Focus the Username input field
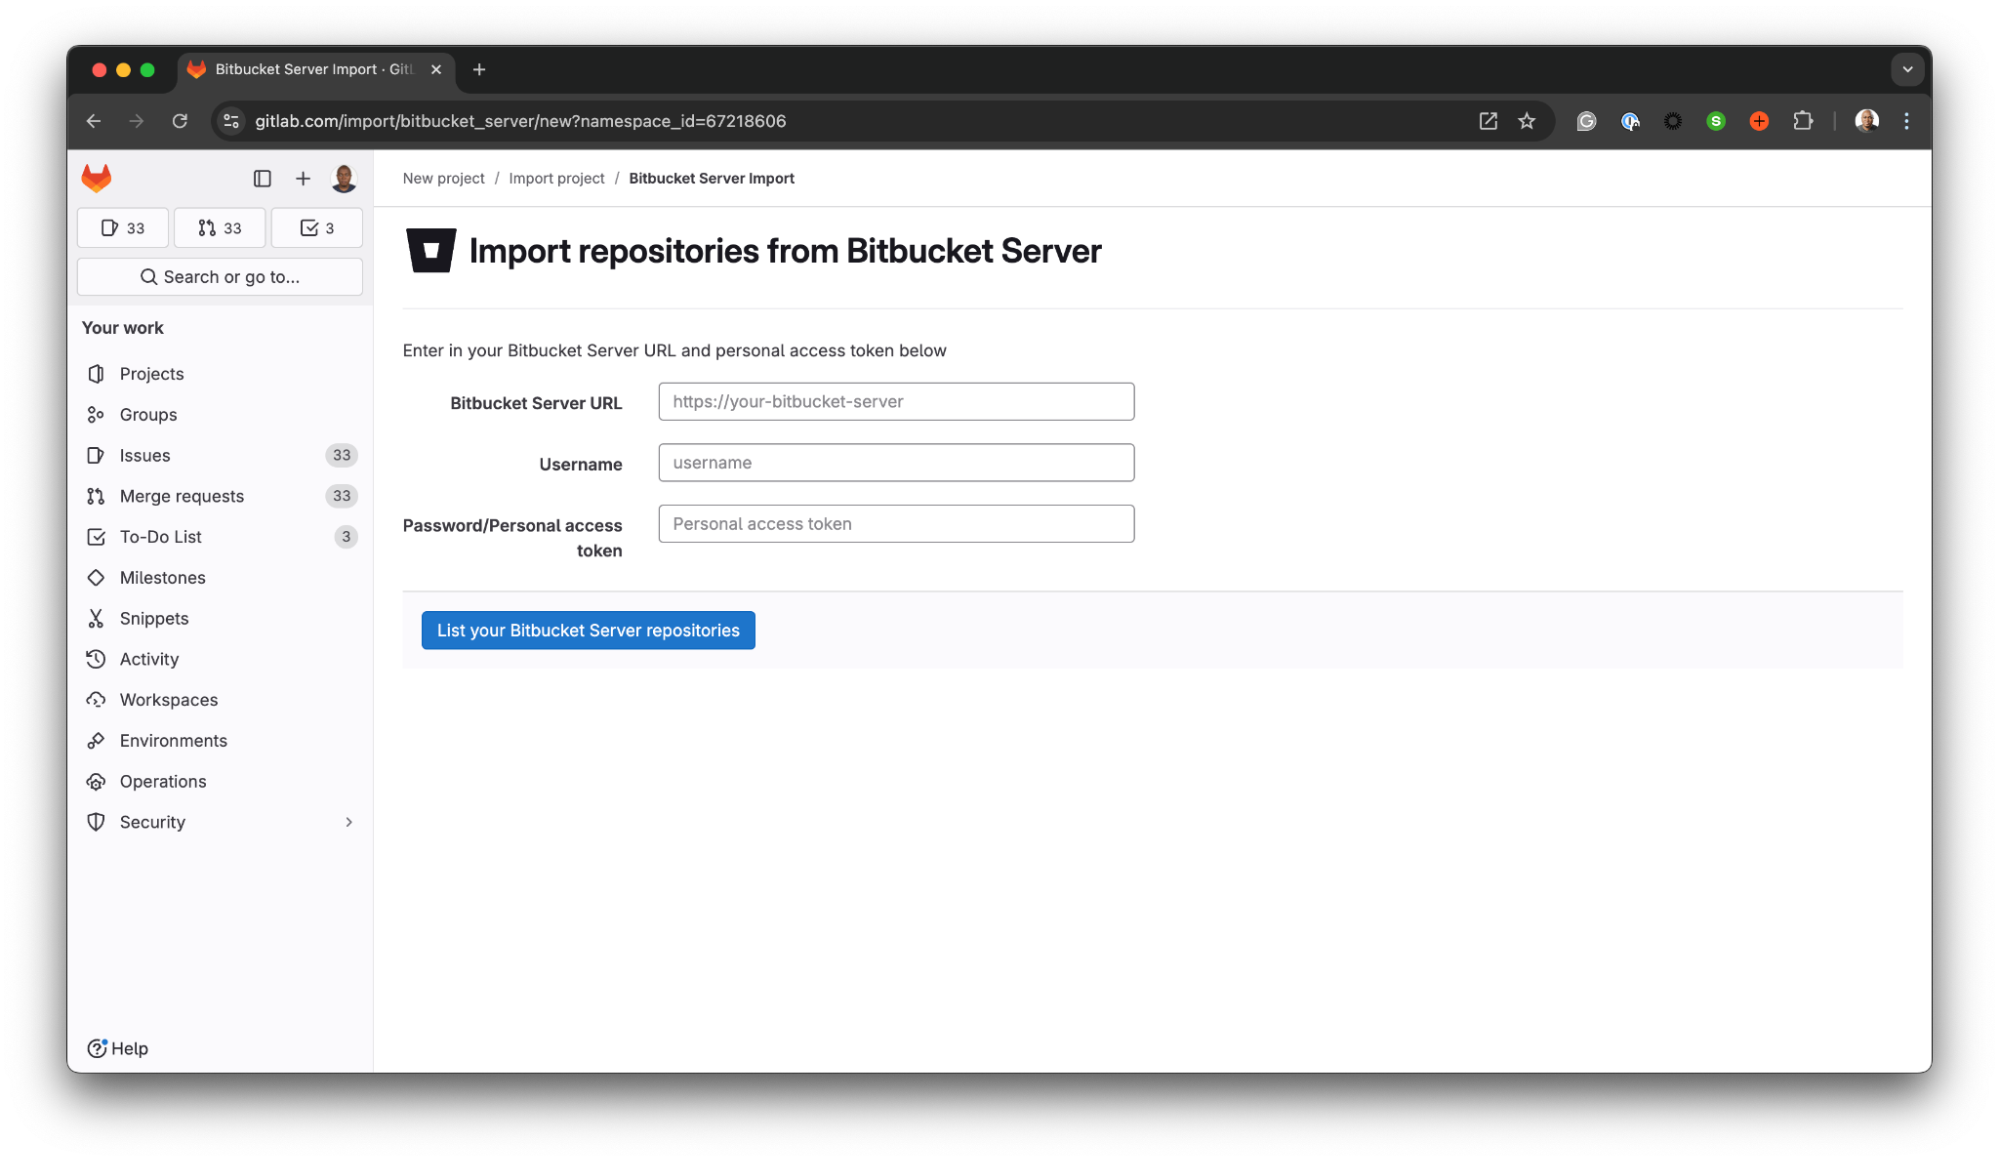This screenshot has height=1162, width=1999. point(896,463)
